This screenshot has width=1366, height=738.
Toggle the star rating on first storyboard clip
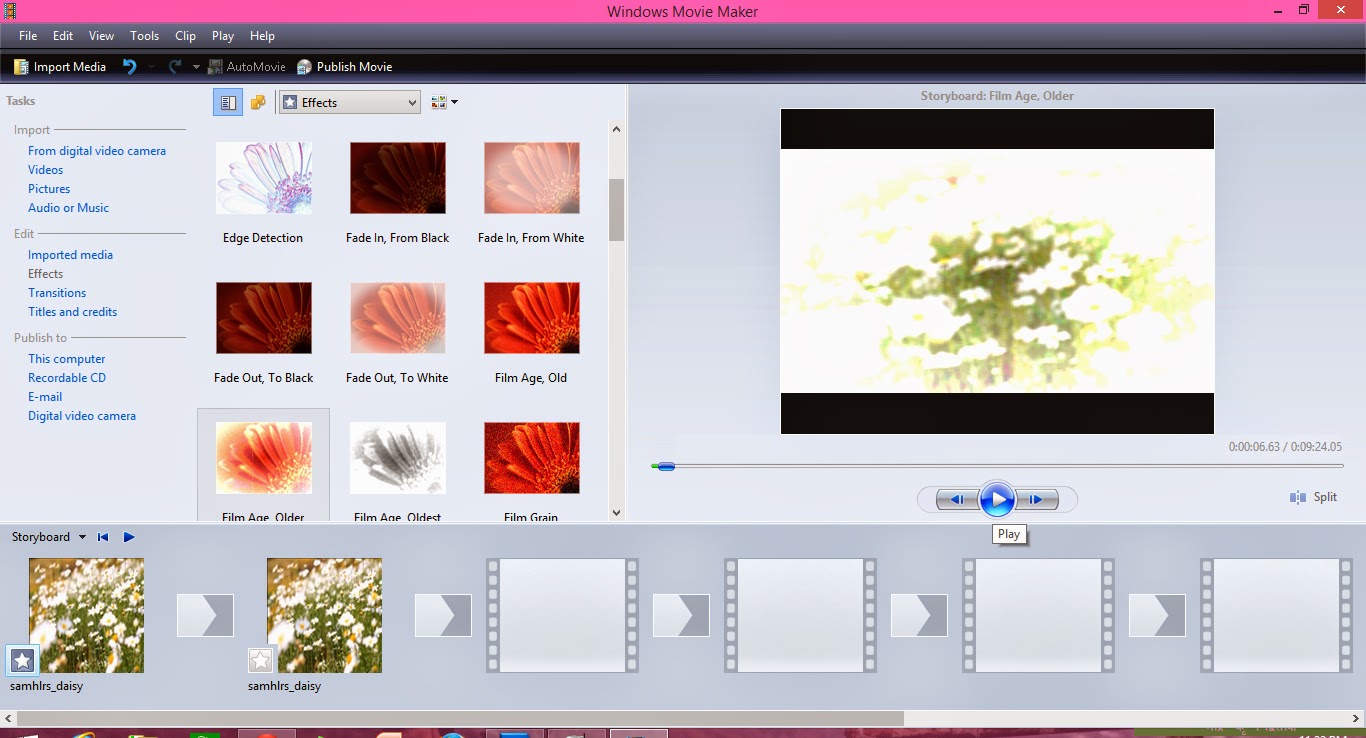tap(22, 660)
